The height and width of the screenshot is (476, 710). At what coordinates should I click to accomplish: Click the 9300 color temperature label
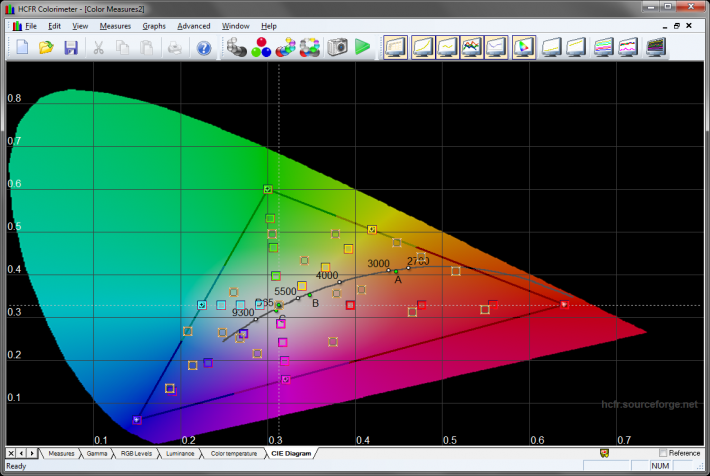(x=243, y=313)
